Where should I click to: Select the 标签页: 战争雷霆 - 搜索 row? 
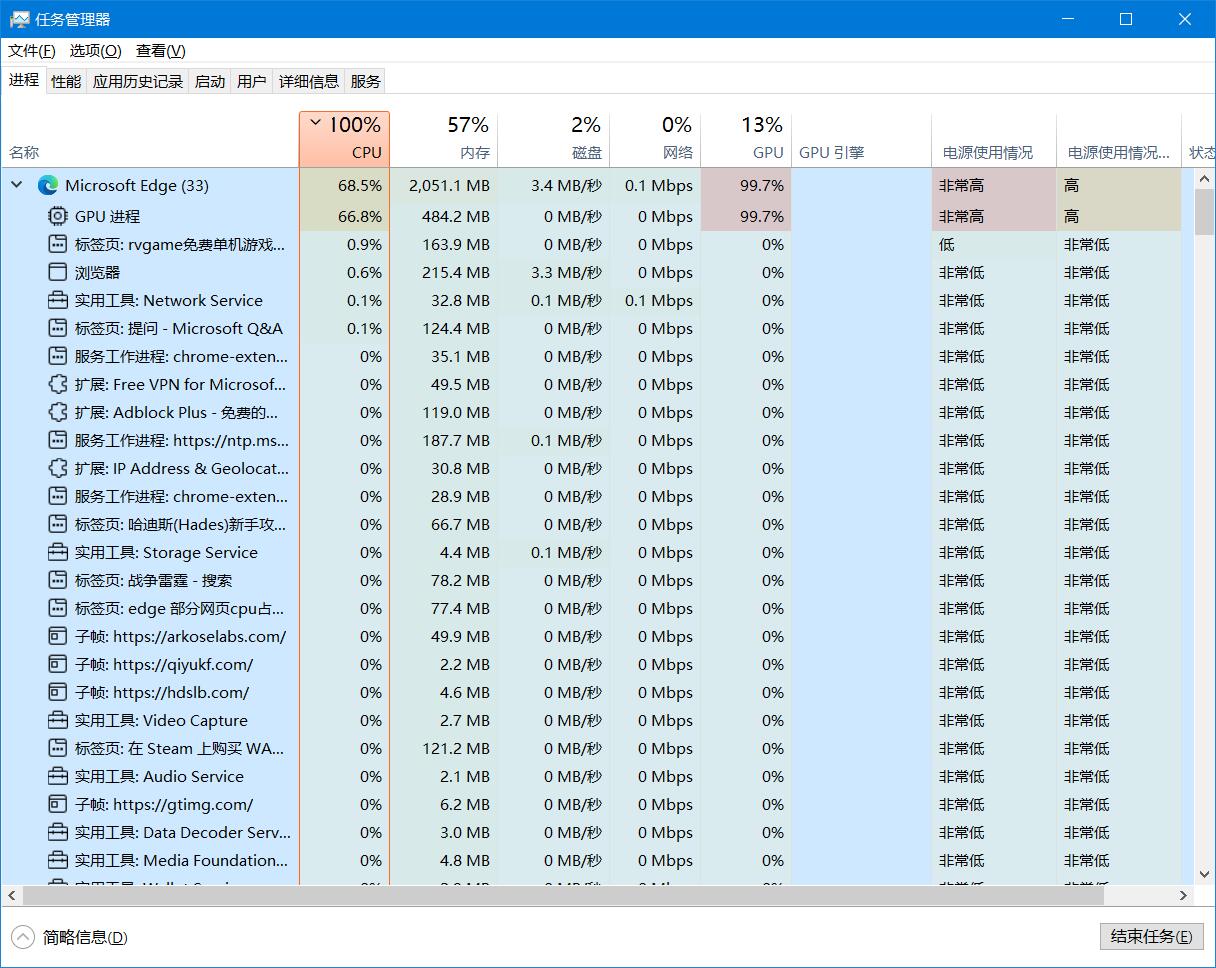click(596, 580)
